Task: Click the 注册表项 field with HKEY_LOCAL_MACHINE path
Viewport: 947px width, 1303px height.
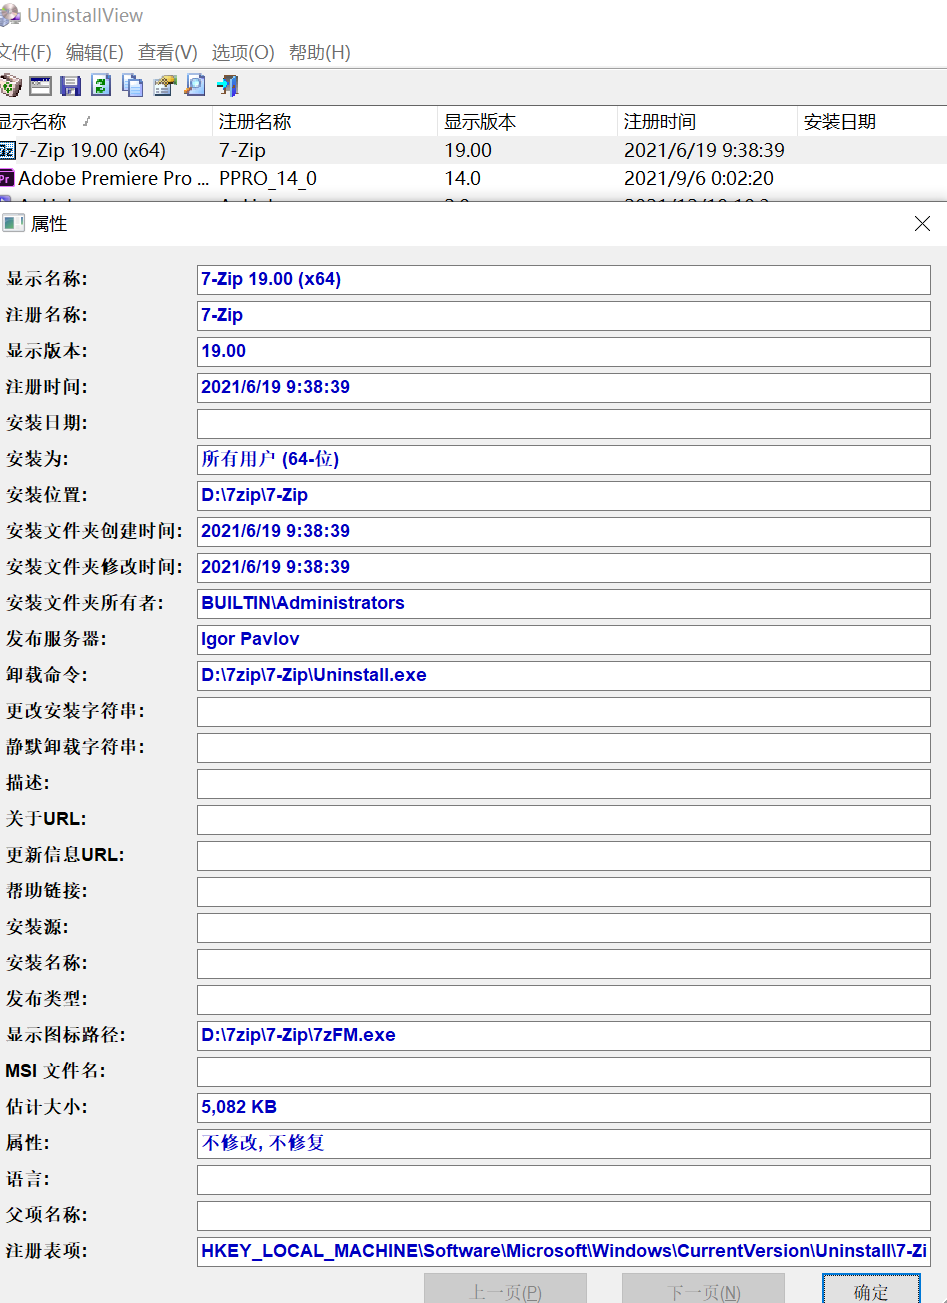Action: pos(564,1251)
